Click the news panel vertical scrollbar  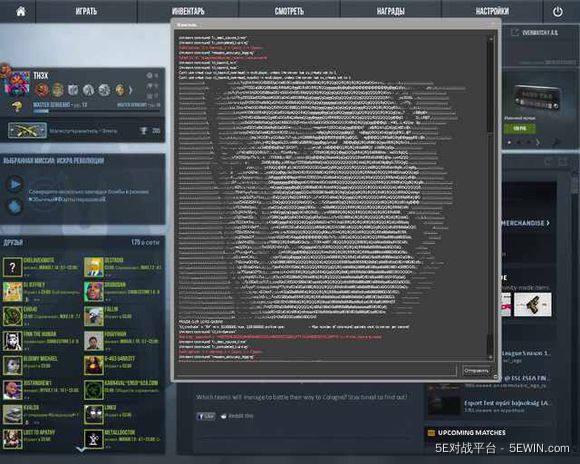575,185
